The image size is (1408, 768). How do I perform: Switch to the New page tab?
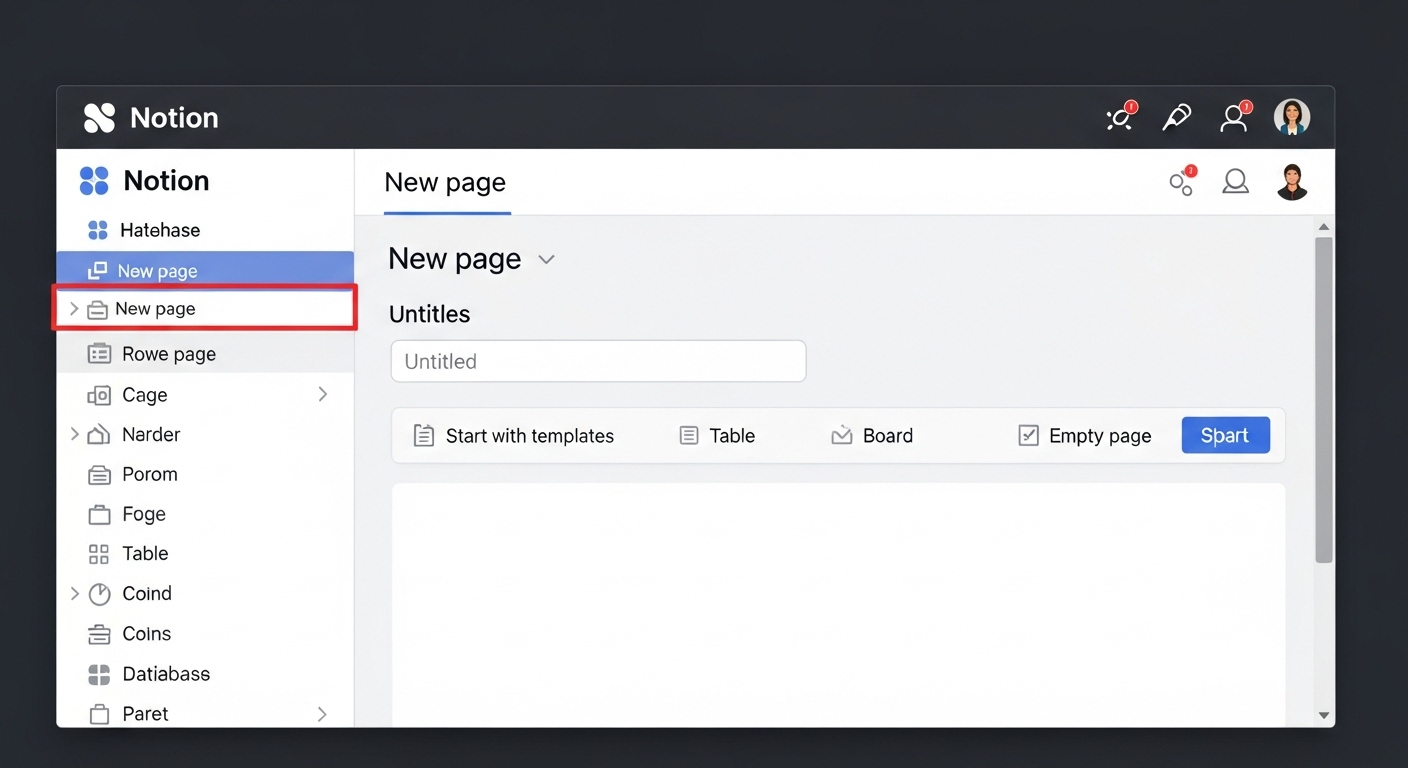pos(445,183)
